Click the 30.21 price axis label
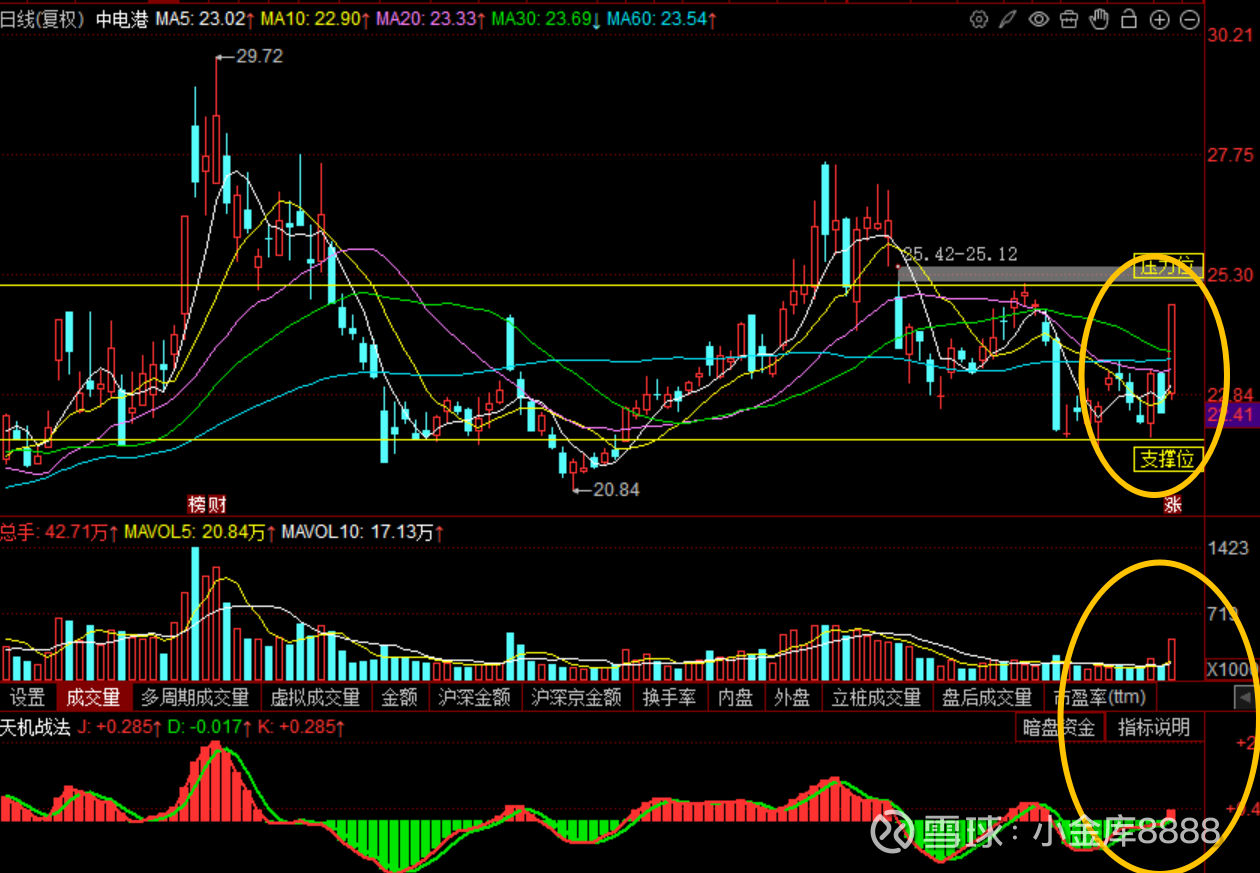 point(1230,36)
